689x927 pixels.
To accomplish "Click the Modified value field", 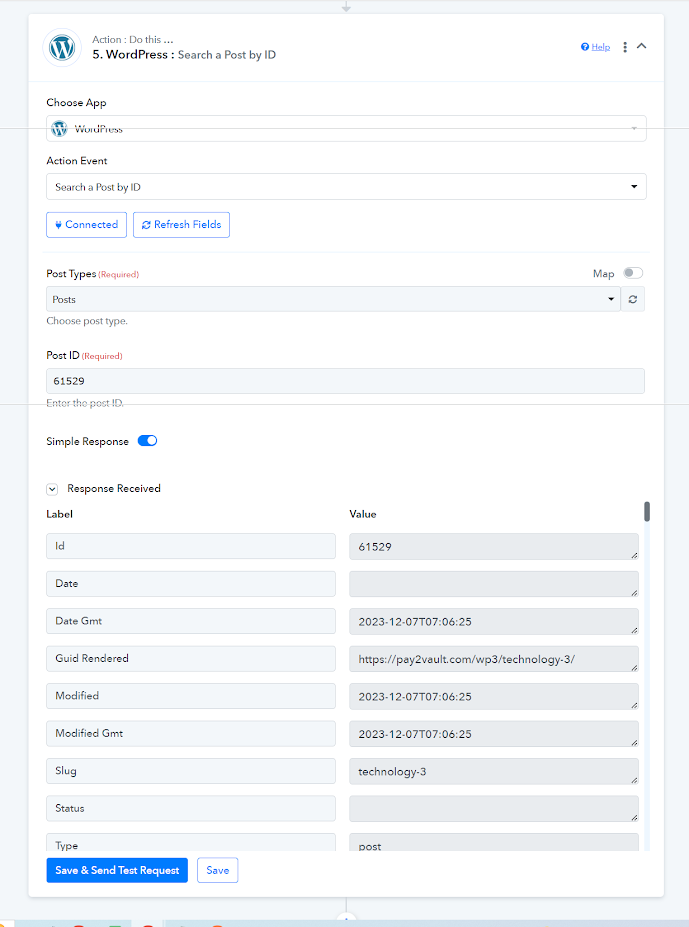I will (494, 696).
